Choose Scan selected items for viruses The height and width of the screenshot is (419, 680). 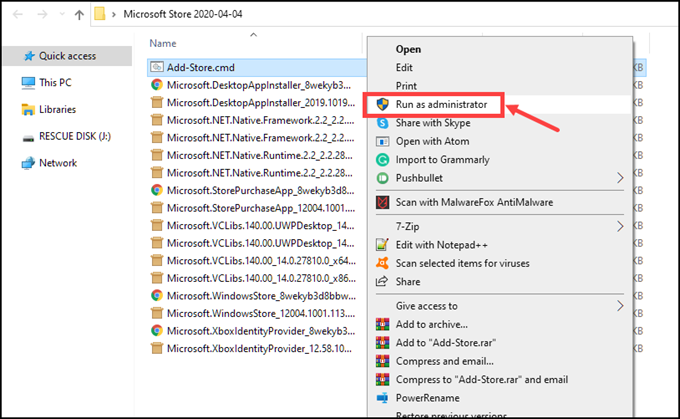click(462, 264)
